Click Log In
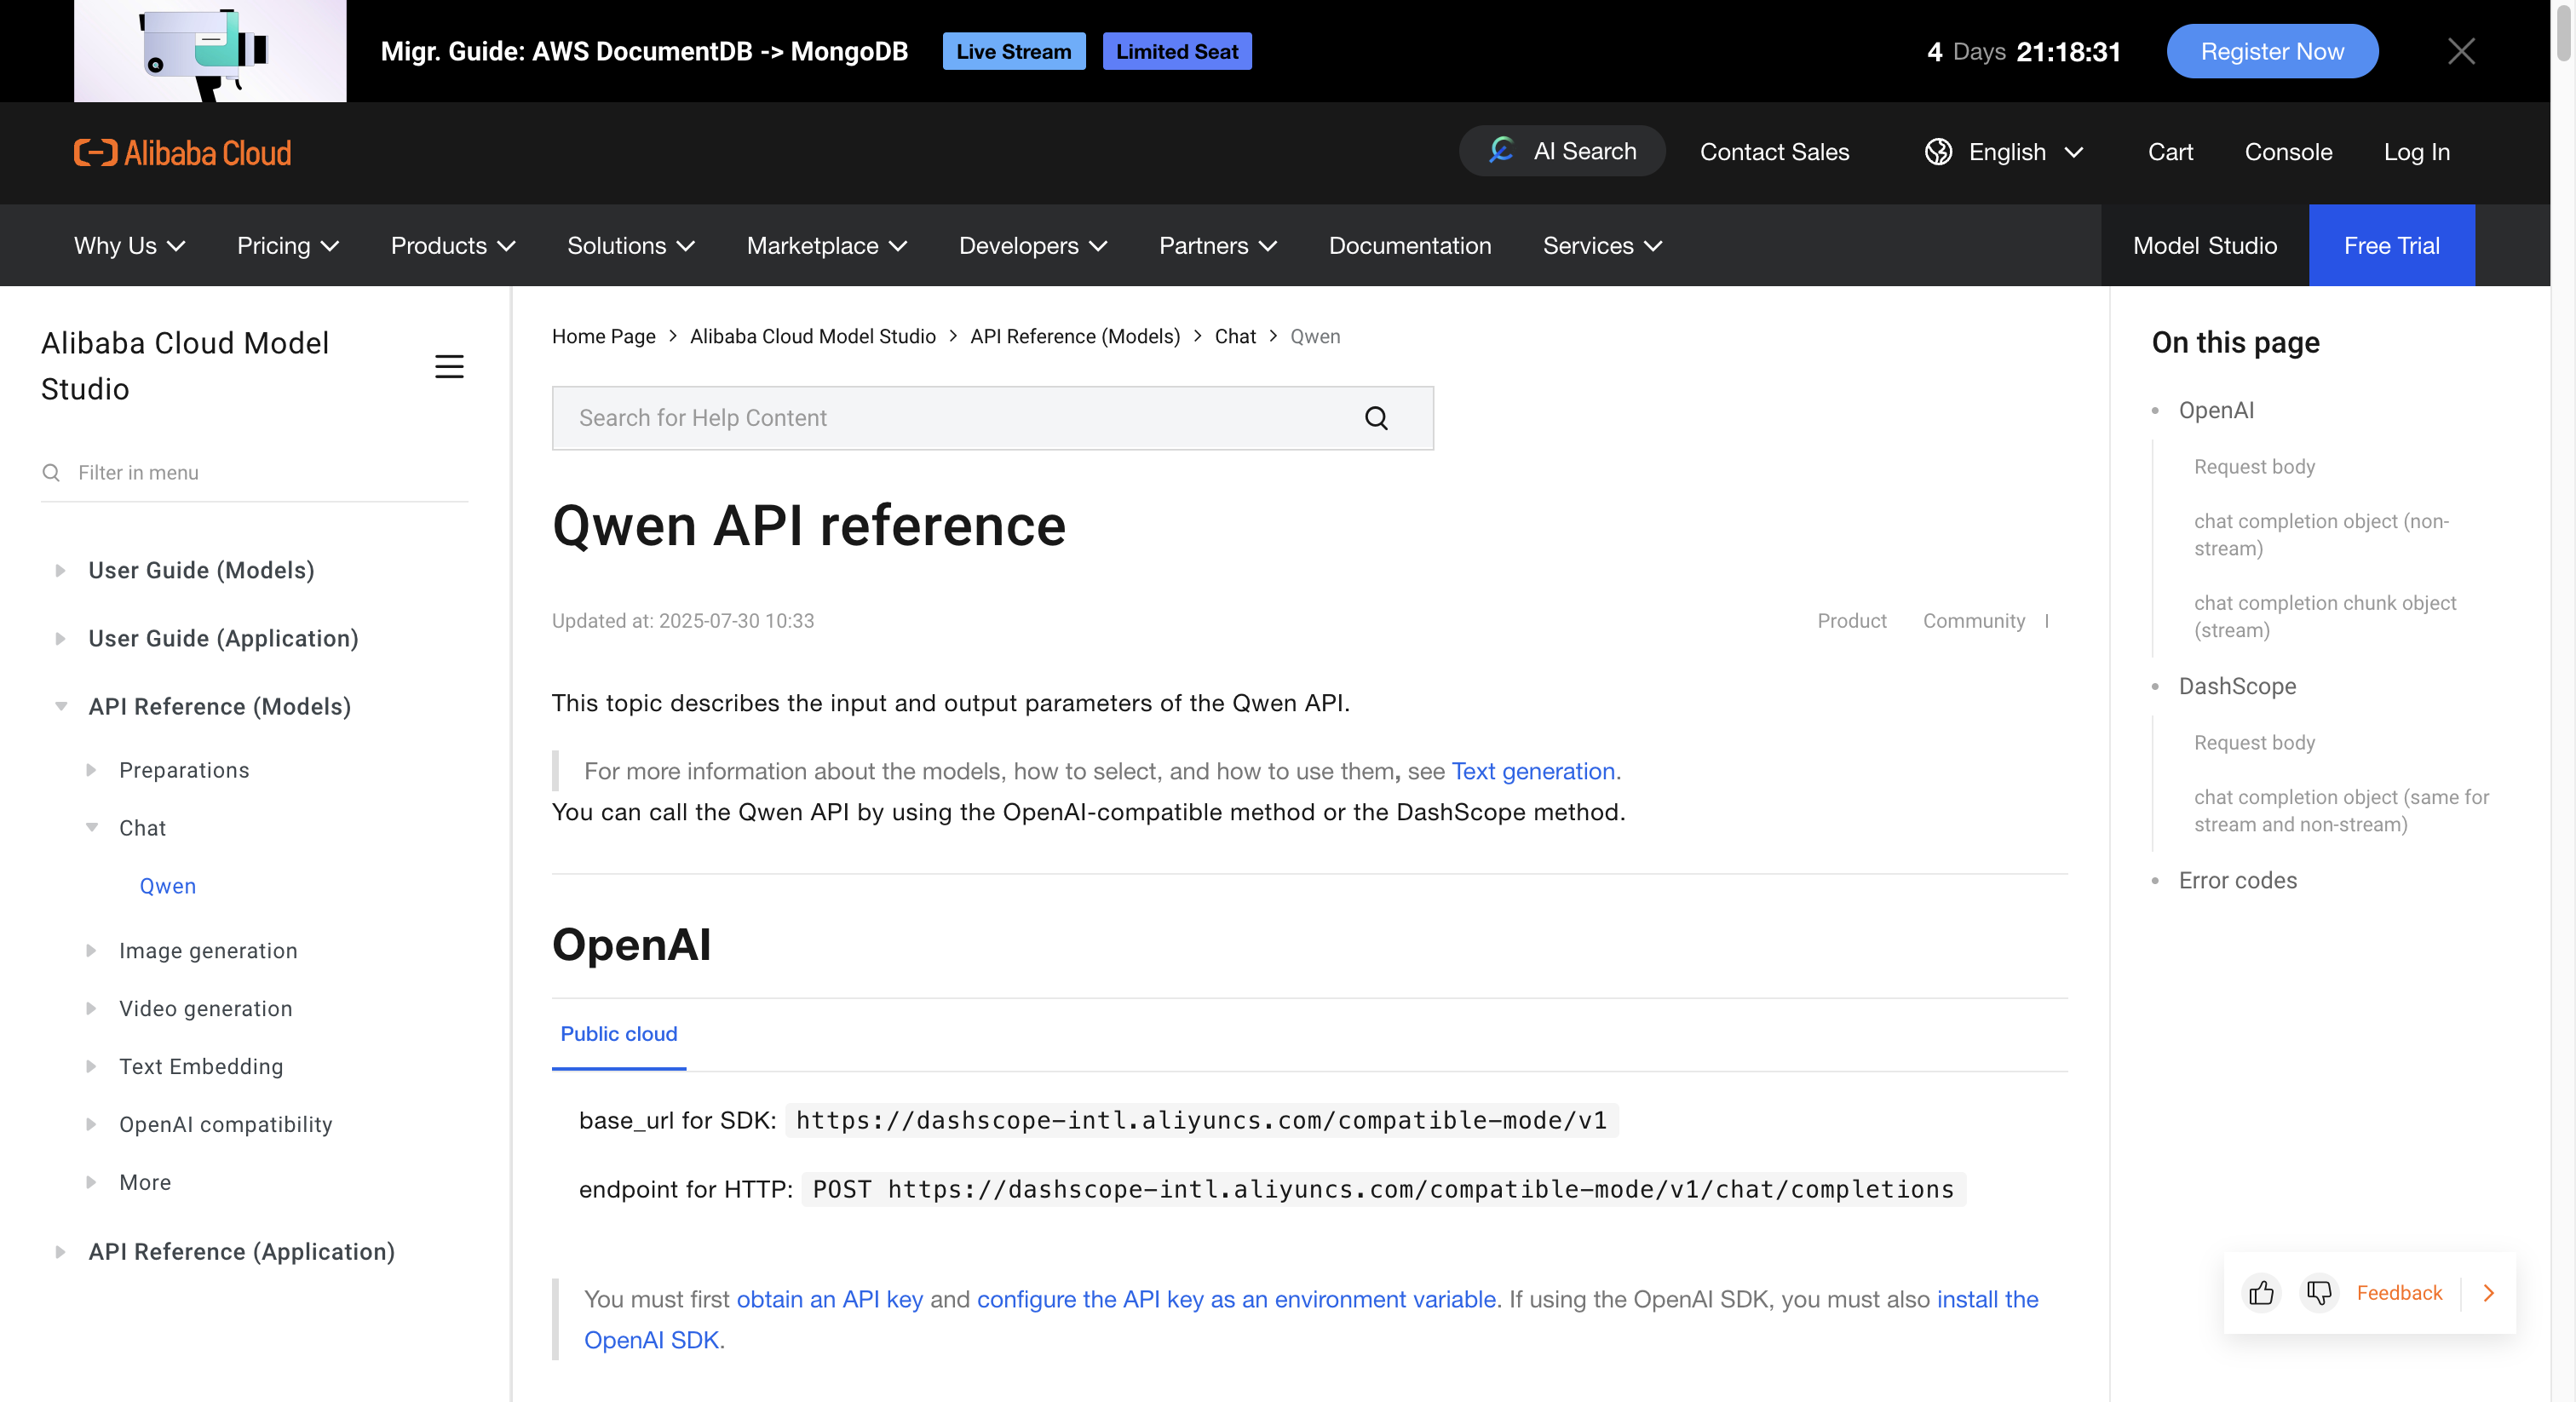 (x=2416, y=152)
